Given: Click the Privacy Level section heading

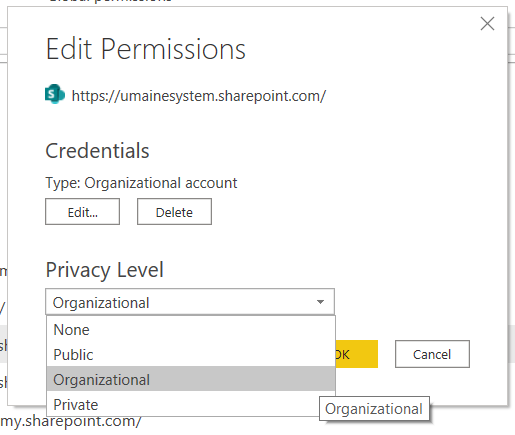Looking at the screenshot, I should coord(105,270).
